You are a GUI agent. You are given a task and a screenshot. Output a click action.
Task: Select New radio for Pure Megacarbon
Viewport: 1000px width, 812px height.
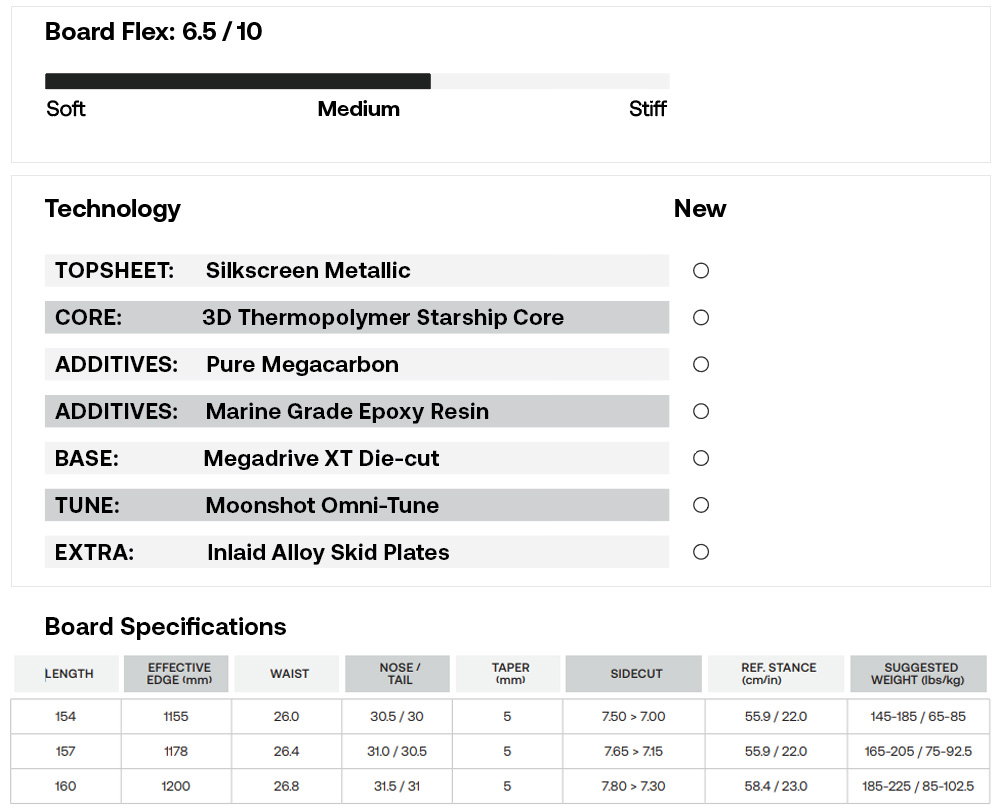tap(701, 364)
